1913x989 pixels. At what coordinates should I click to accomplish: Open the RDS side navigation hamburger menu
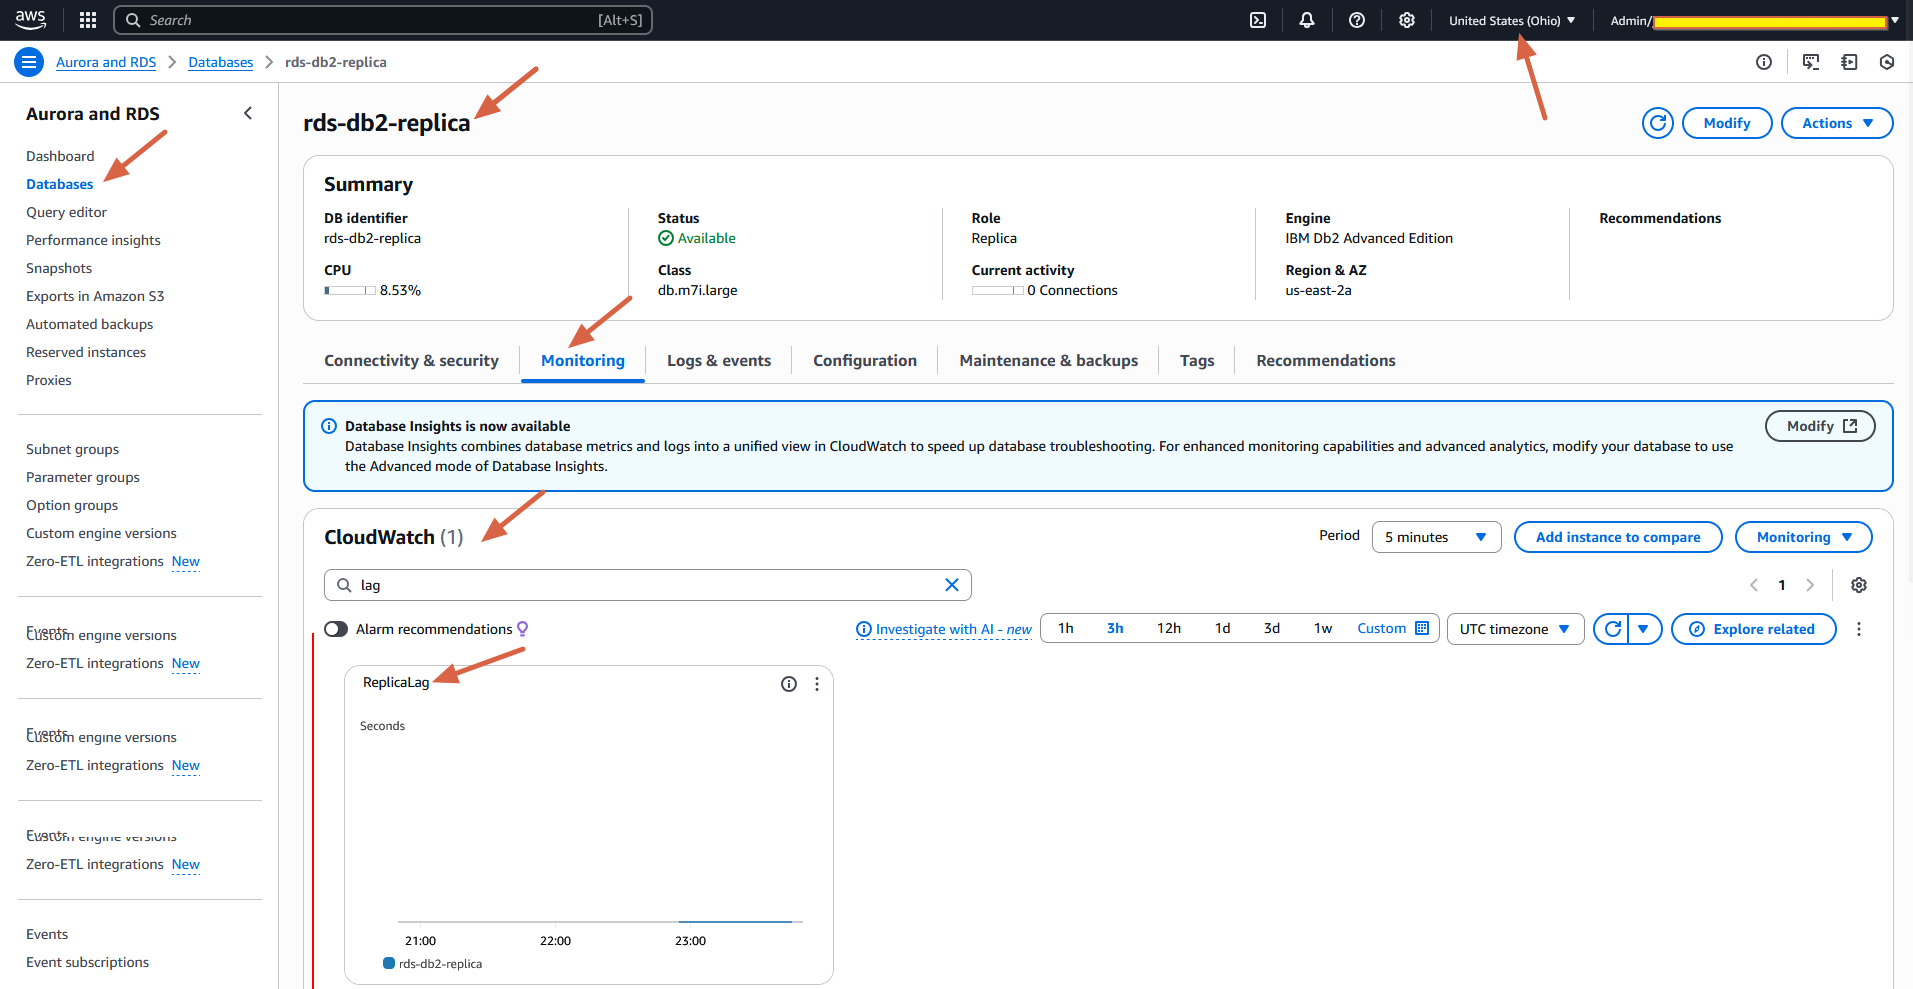29,62
